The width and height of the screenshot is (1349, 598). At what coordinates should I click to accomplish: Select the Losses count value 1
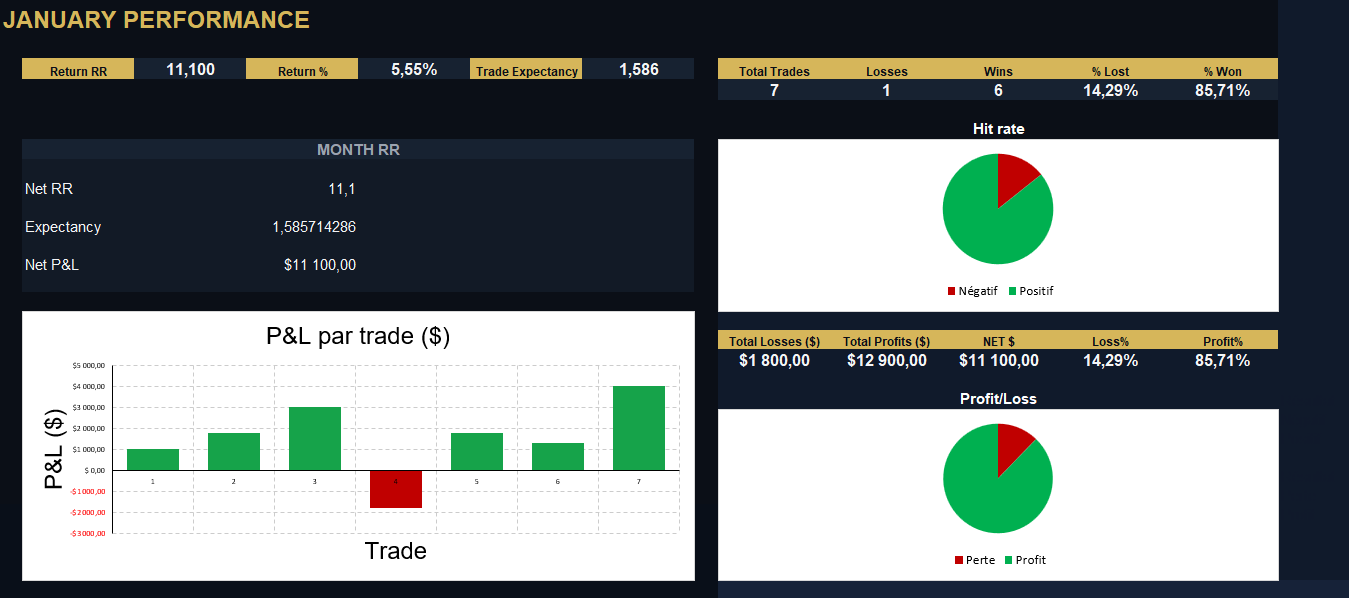(886, 90)
